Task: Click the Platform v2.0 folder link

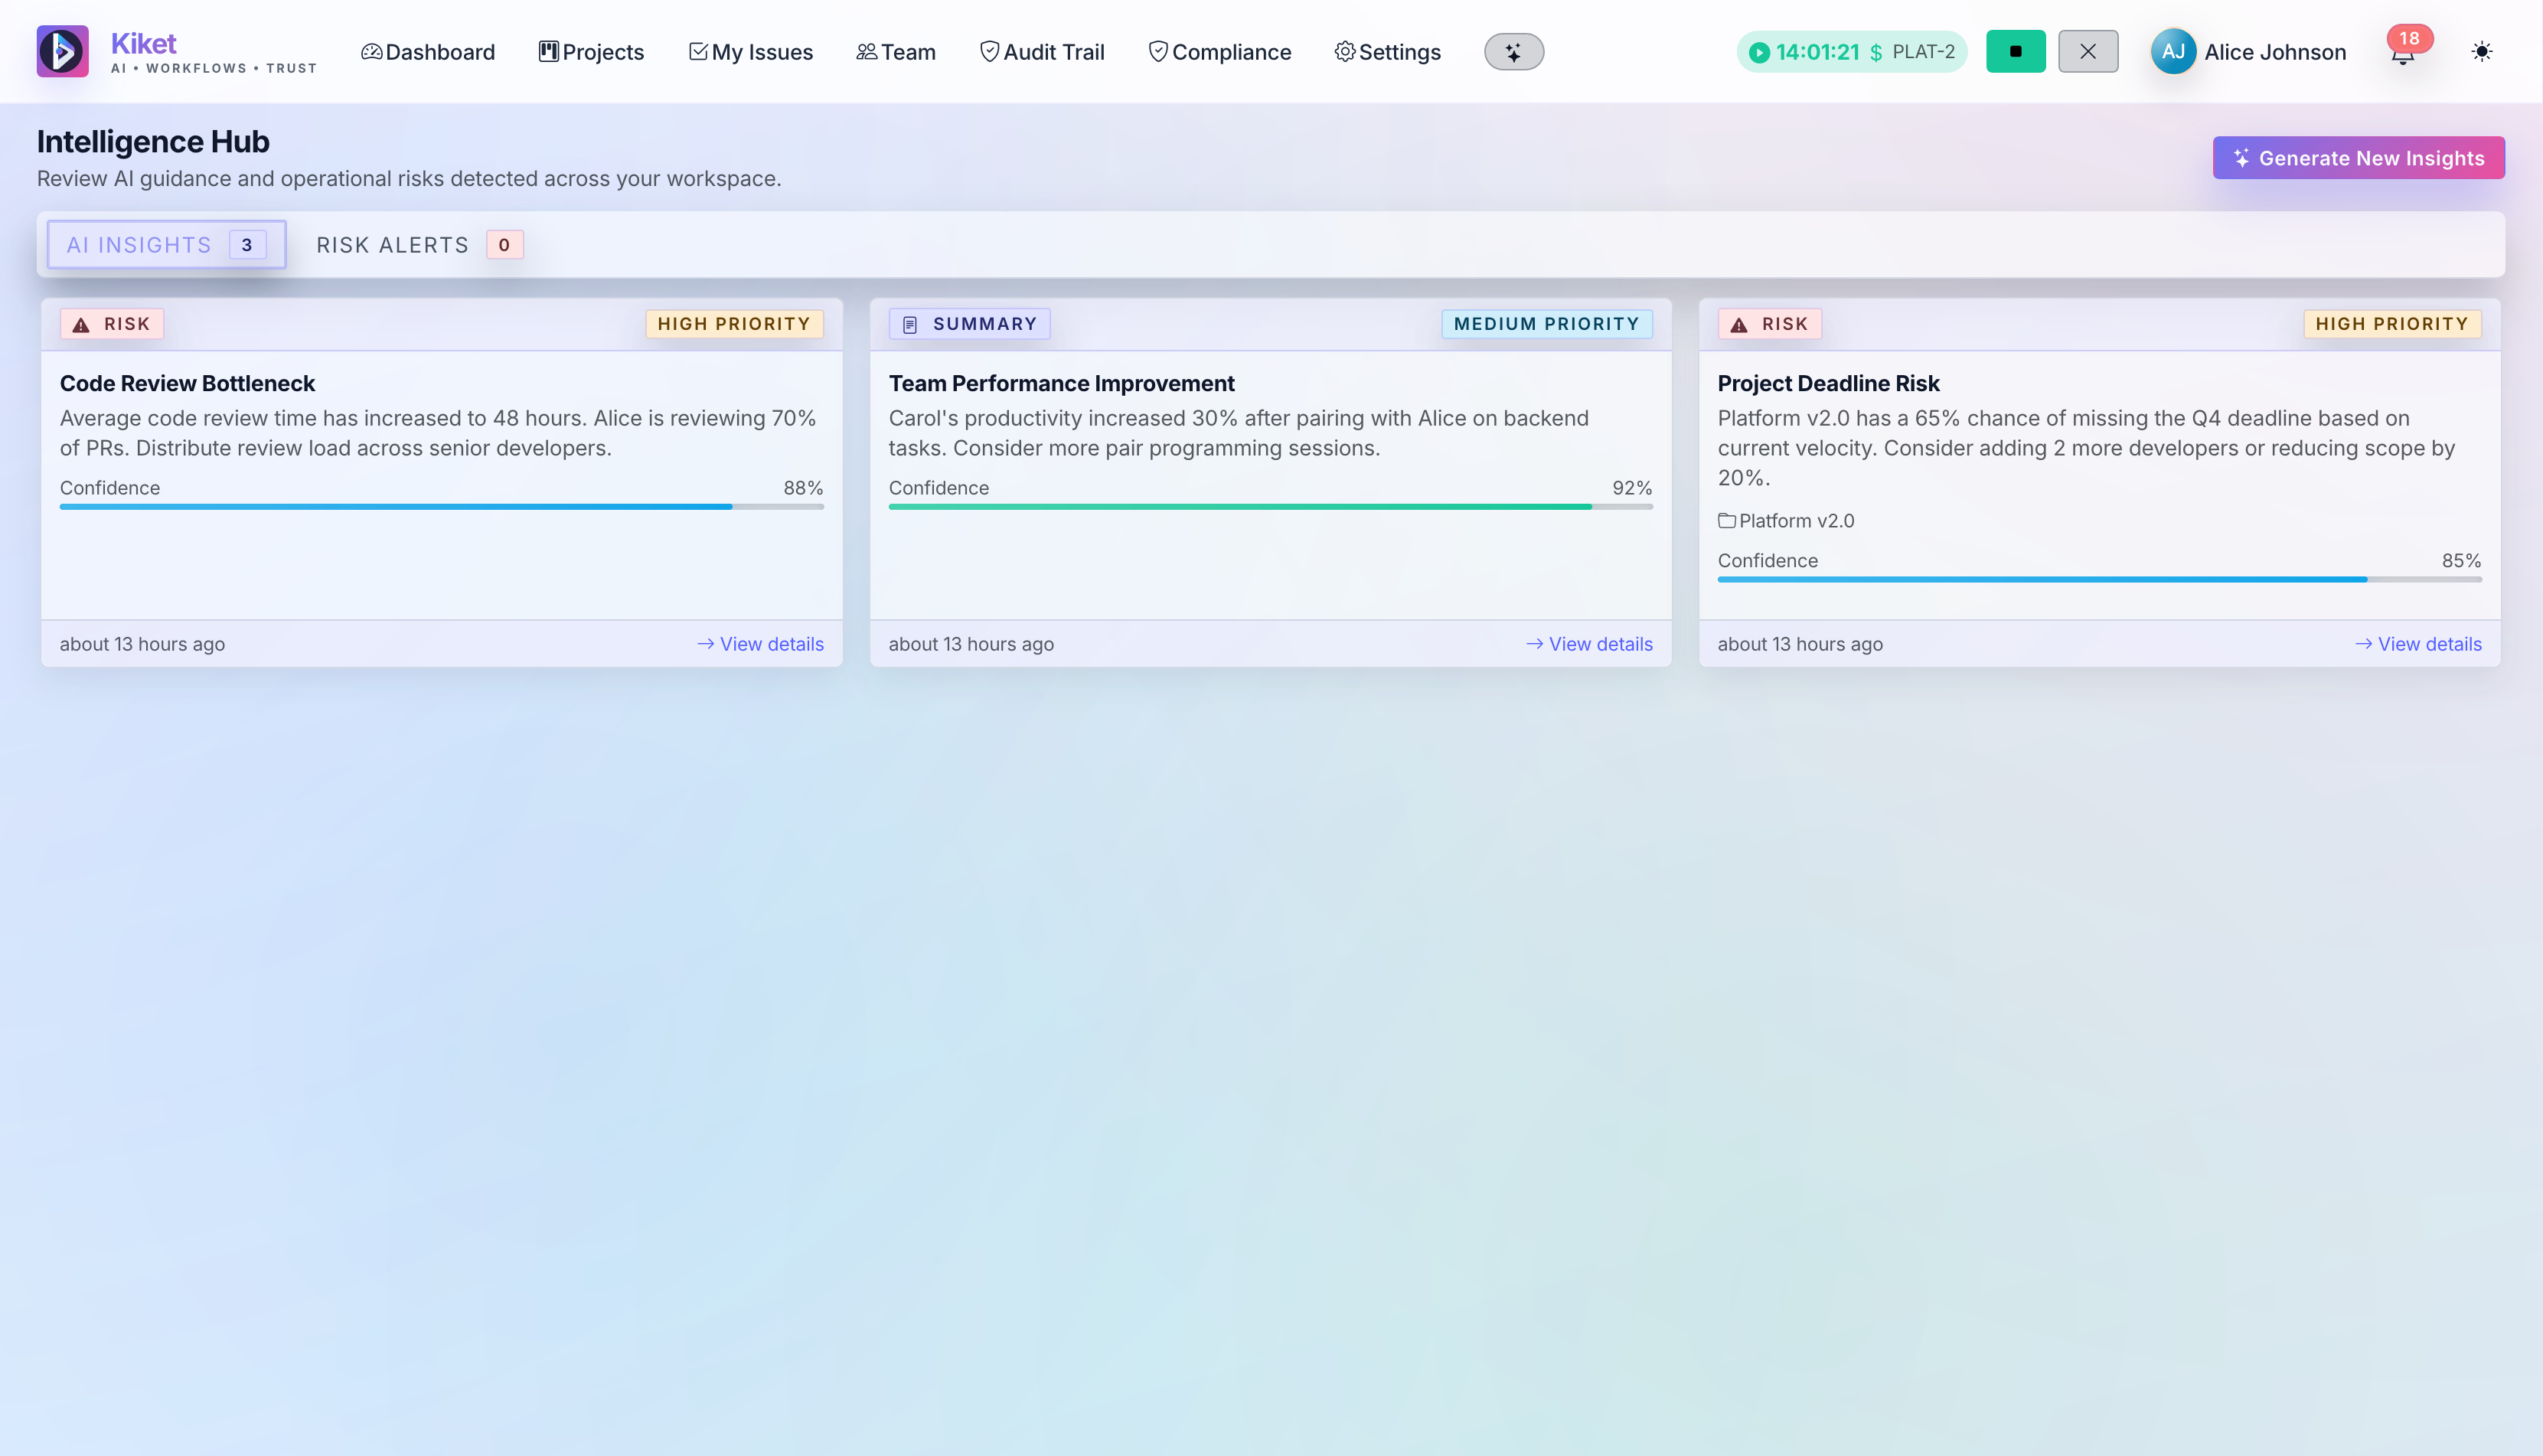Action: (1786, 521)
